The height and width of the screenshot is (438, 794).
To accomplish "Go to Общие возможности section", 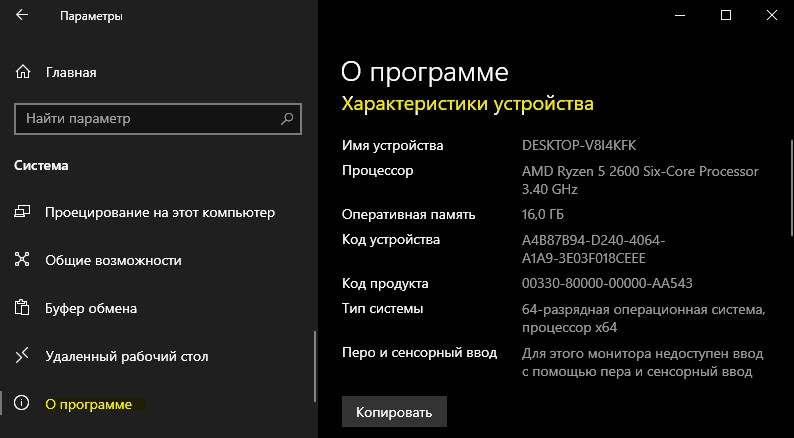I will pyautogui.click(x=113, y=260).
